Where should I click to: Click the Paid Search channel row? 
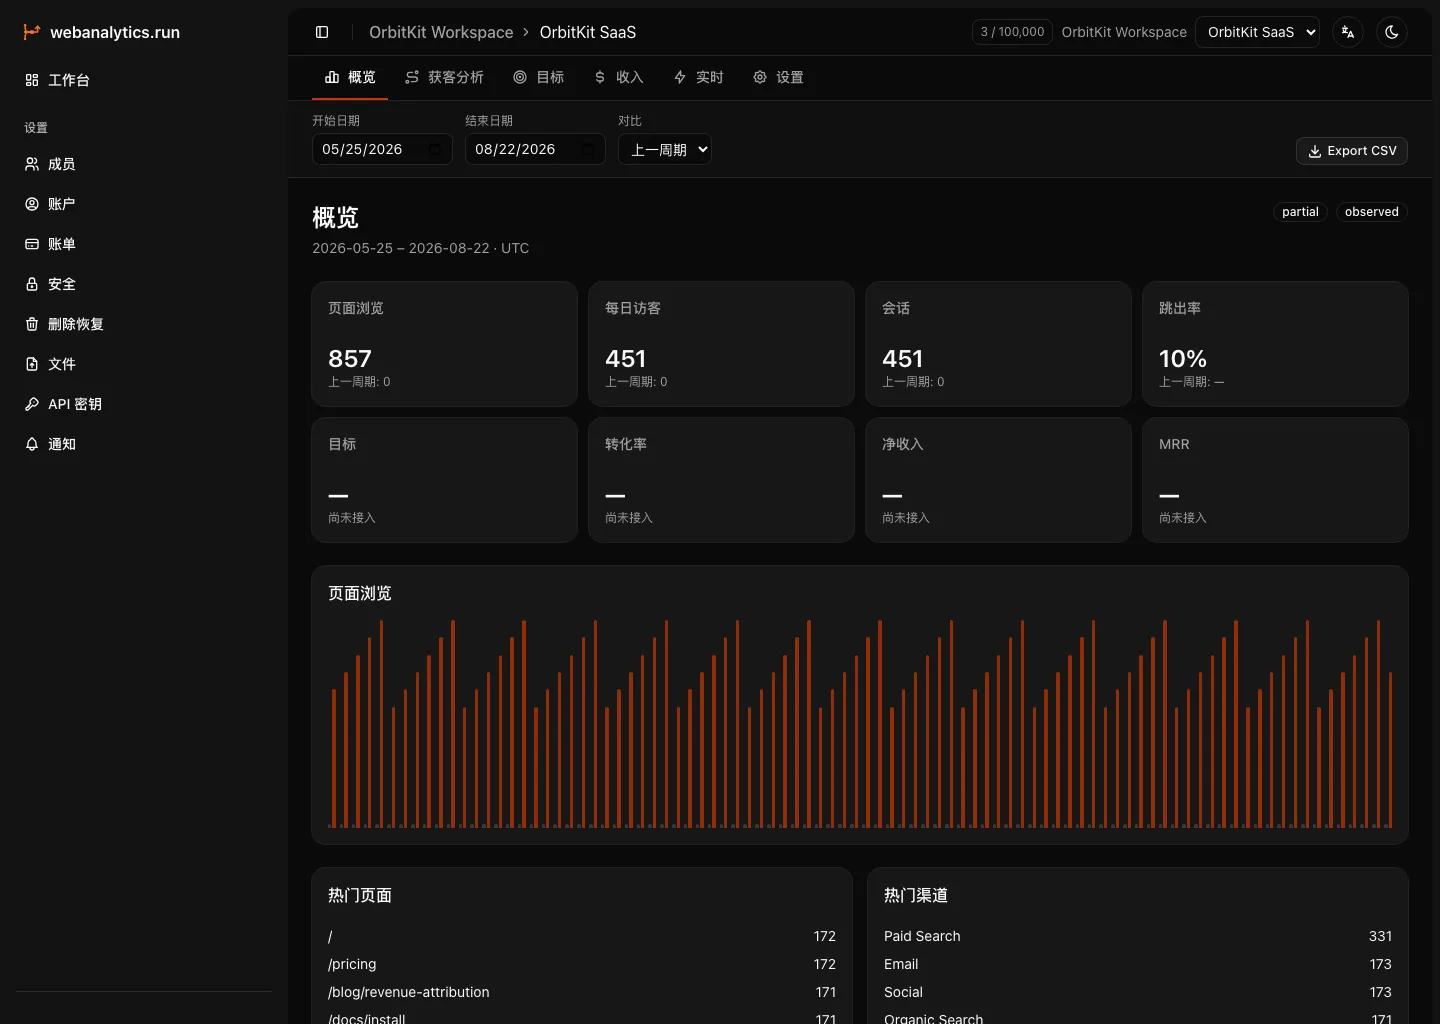(1138, 936)
